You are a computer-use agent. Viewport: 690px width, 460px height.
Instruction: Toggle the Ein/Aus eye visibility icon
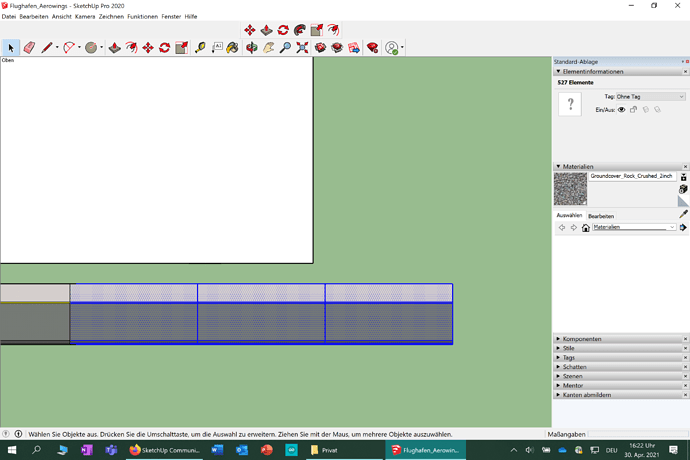coord(621,110)
